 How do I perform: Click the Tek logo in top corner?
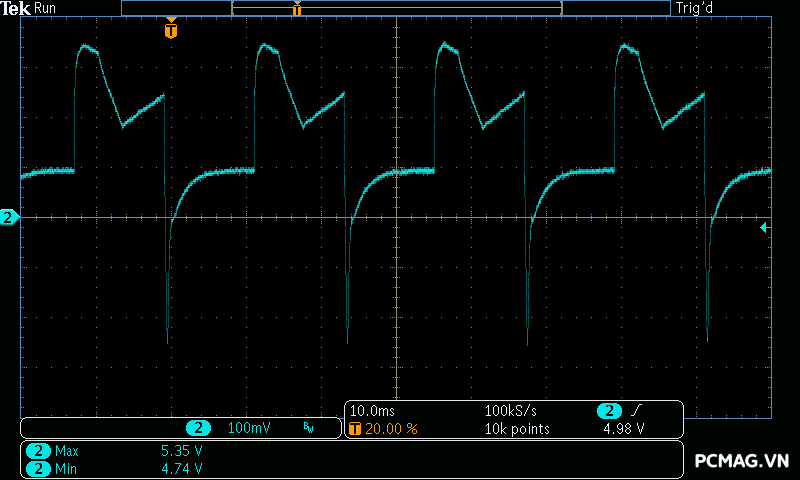pyautogui.click(x=17, y=8)
